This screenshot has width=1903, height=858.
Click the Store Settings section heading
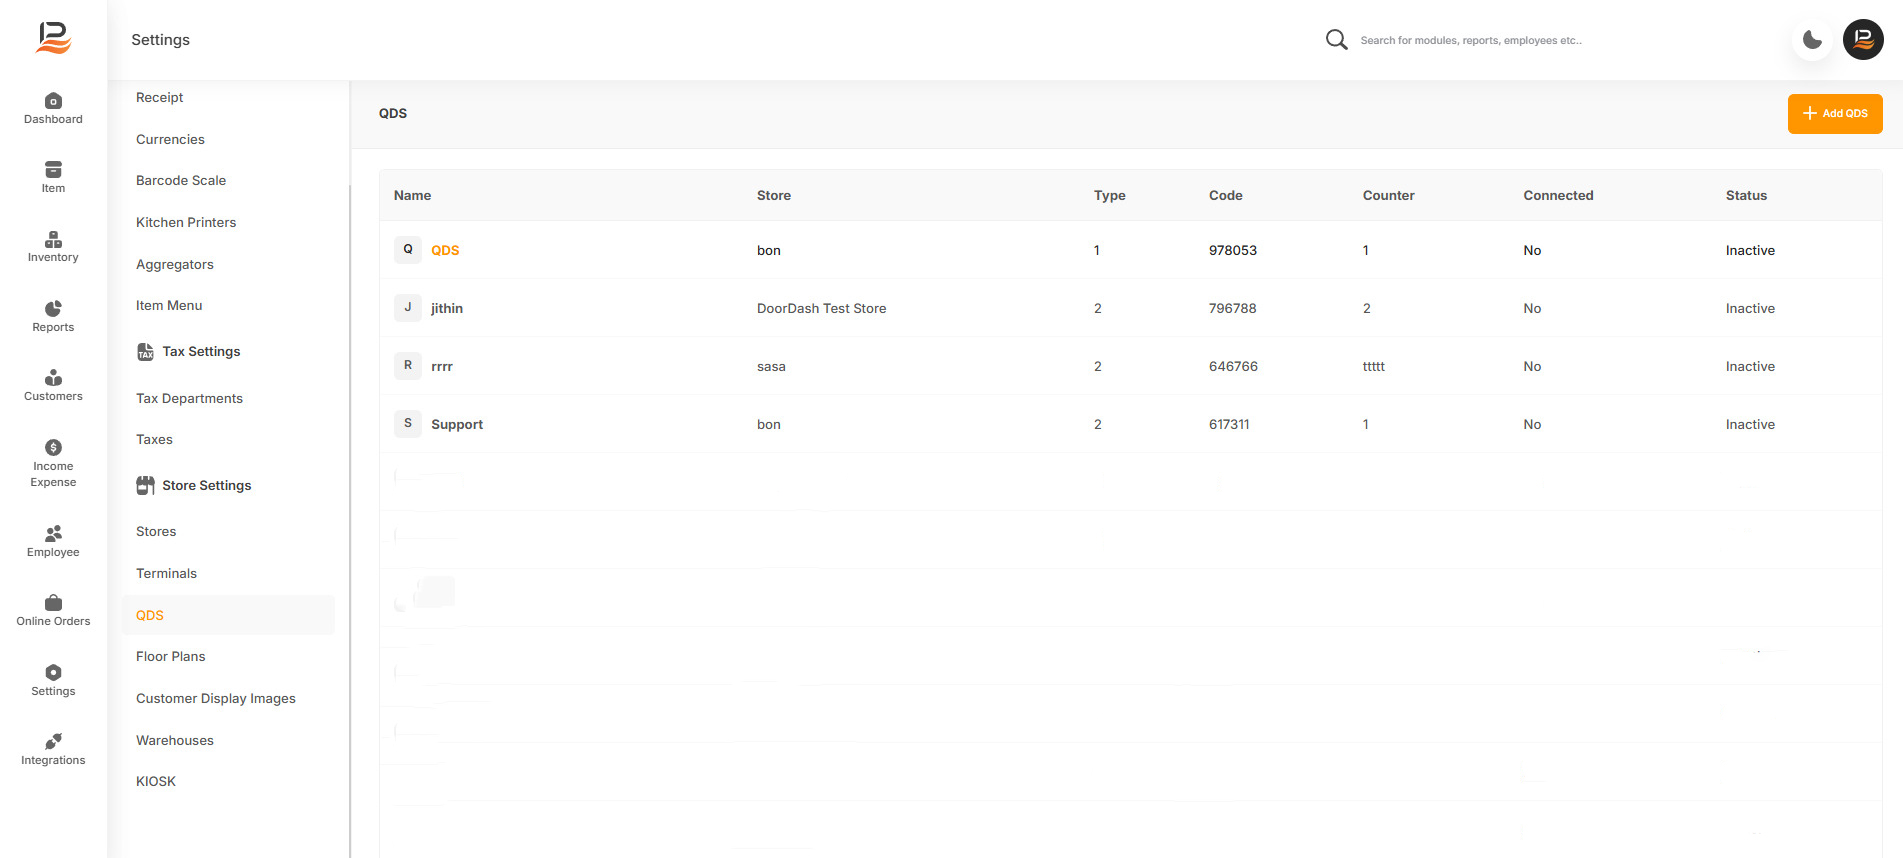pyautogui.click(x=207, y=485)
